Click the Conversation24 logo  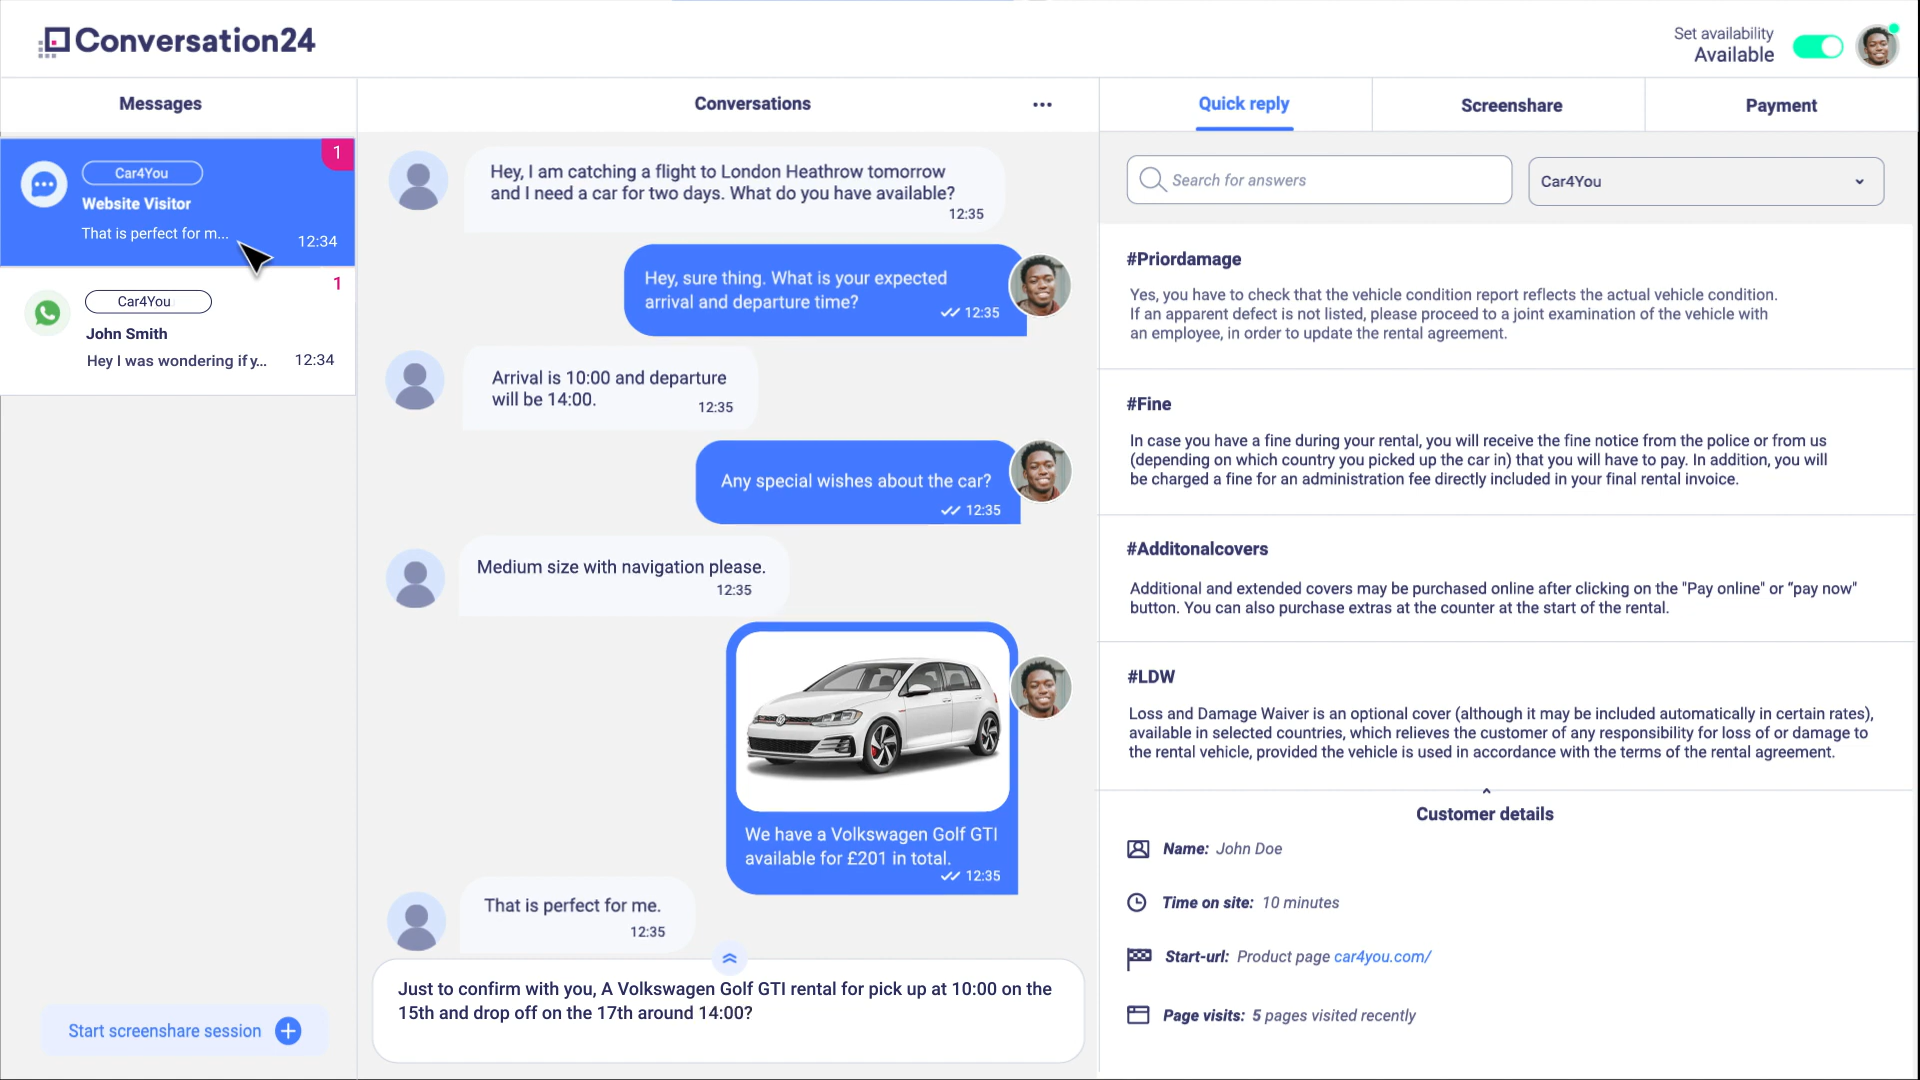[x=177, y=41]
